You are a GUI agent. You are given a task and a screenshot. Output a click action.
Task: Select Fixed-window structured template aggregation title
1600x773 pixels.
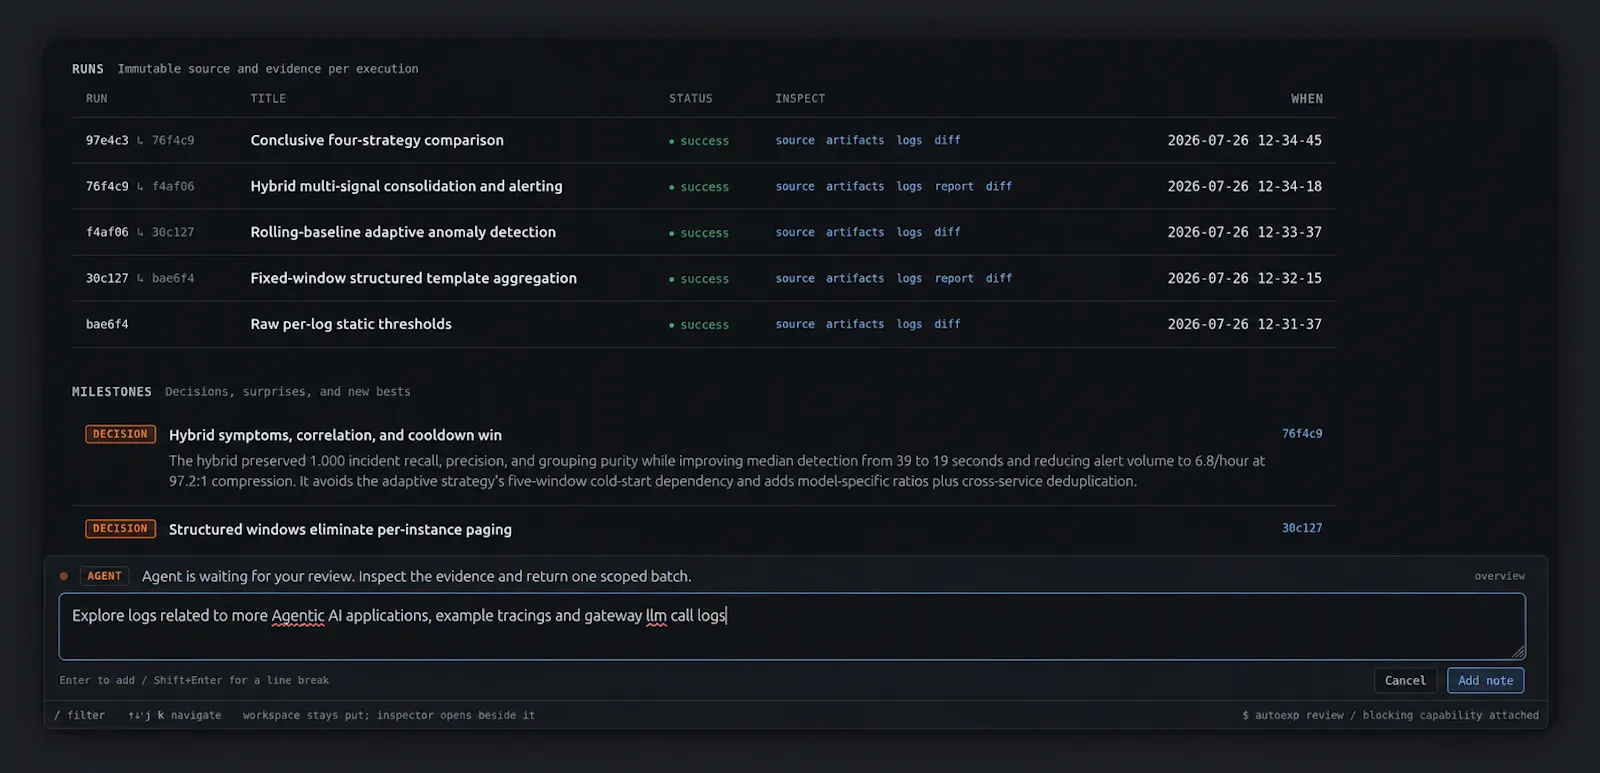(413, 278)
